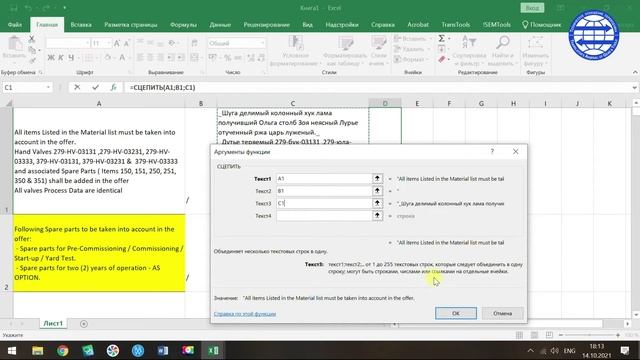Click the dialog help question mark

click(x=492, y=151)
